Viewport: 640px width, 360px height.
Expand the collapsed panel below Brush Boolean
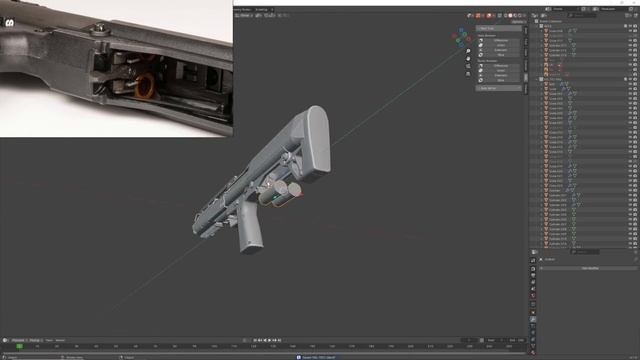point(499,88)
